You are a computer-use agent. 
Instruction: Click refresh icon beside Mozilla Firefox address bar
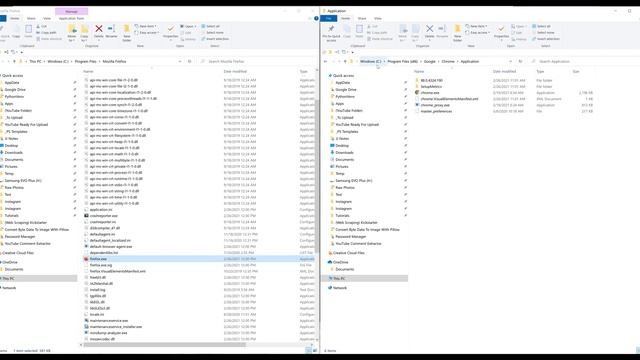pos(189,61)
